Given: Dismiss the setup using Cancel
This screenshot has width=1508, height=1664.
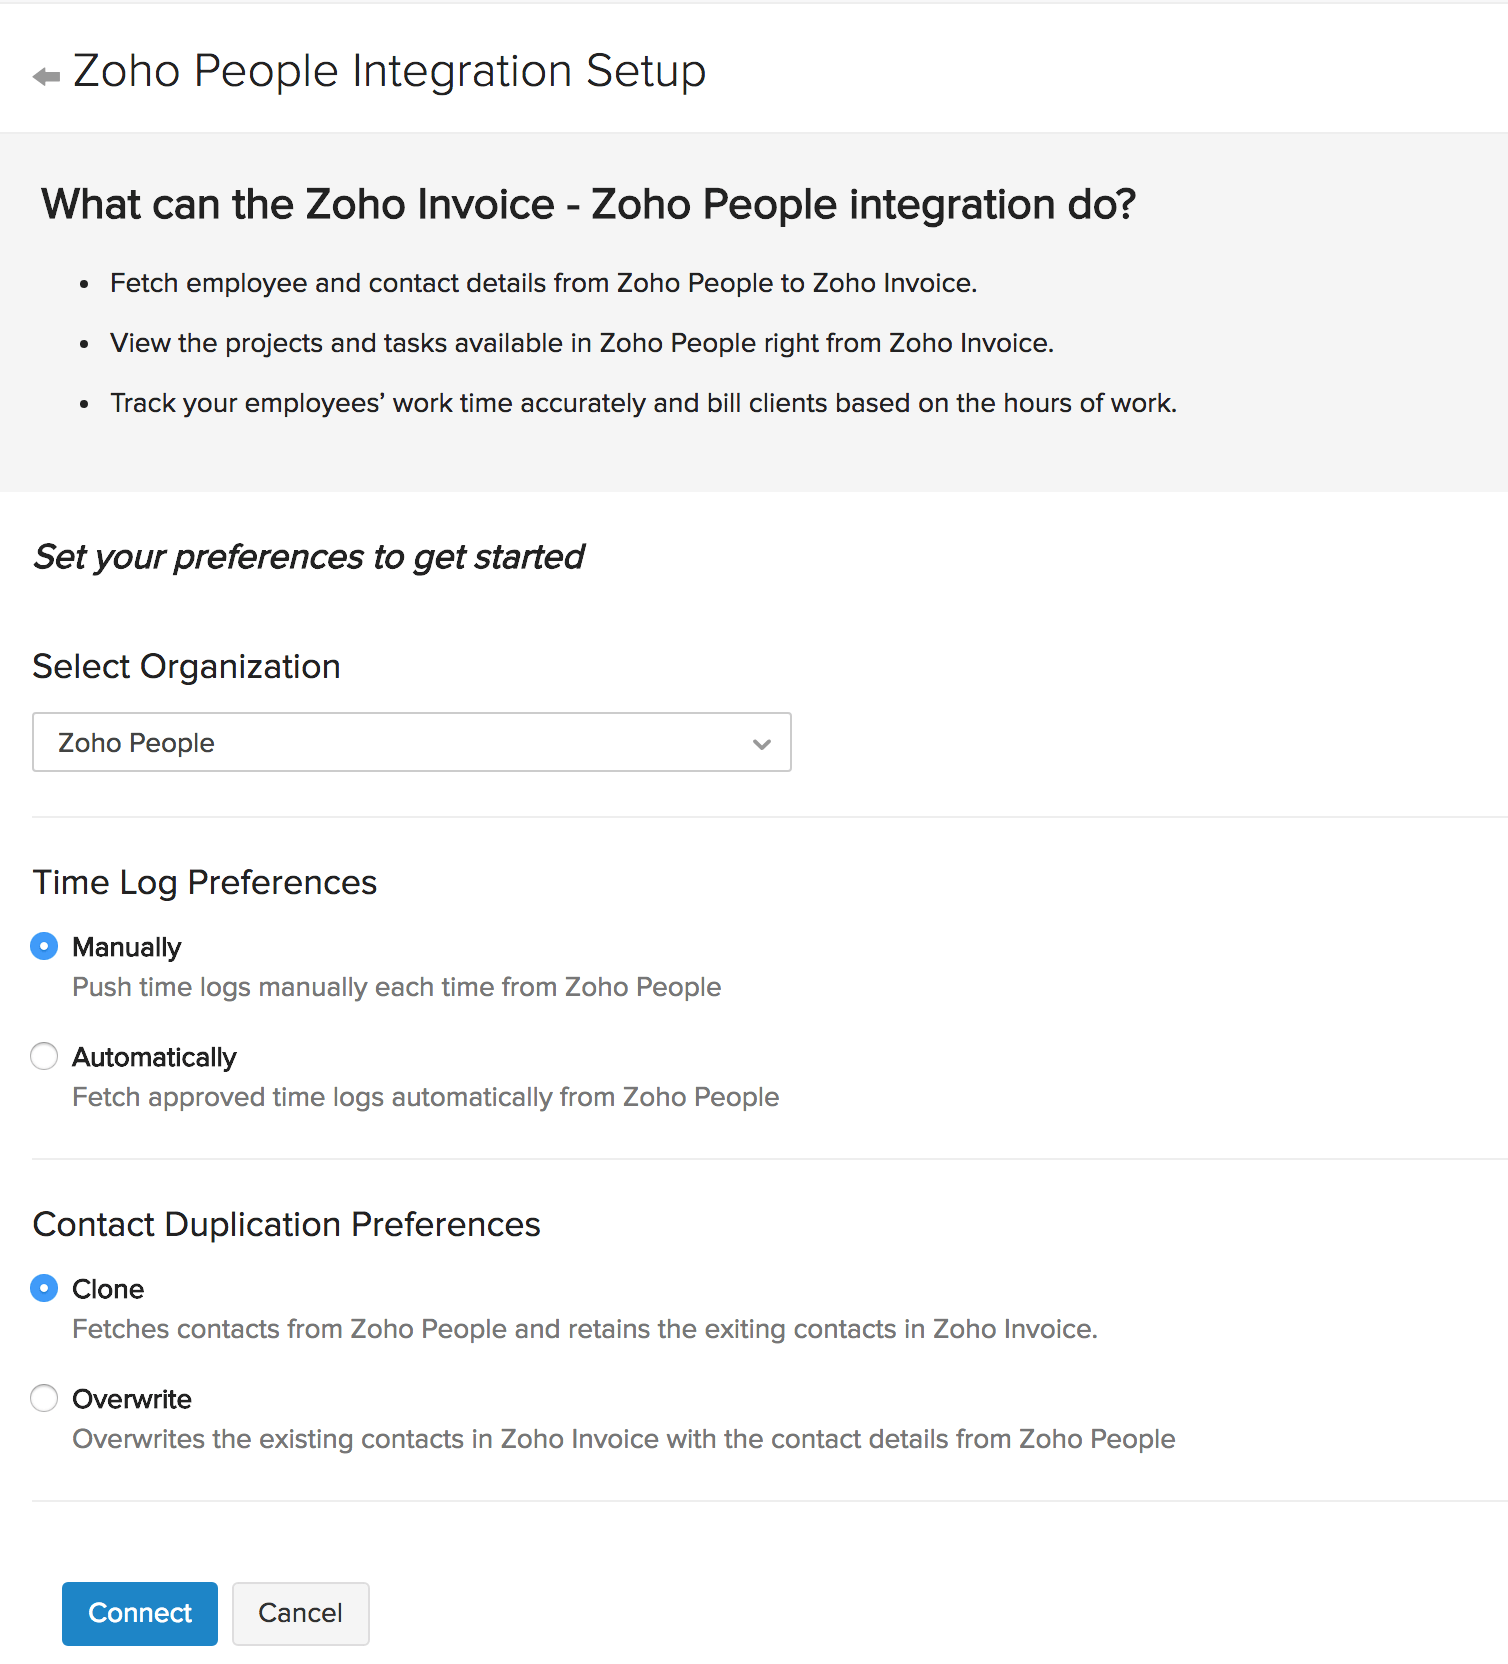Looking at the screenshot, I should click(300, 1613).
